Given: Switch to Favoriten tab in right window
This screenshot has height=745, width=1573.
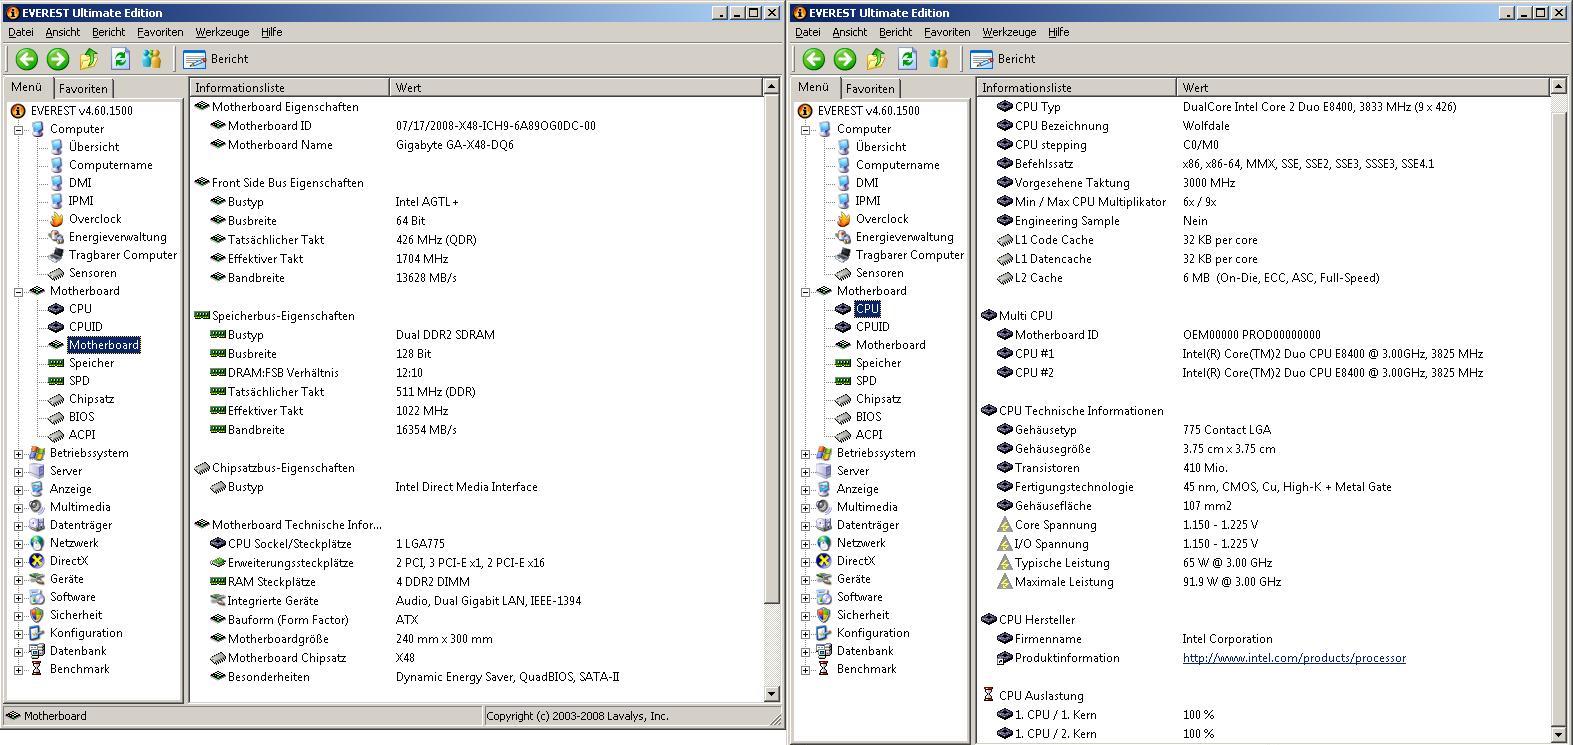Looking at the screenshot, I should [869, 88].
